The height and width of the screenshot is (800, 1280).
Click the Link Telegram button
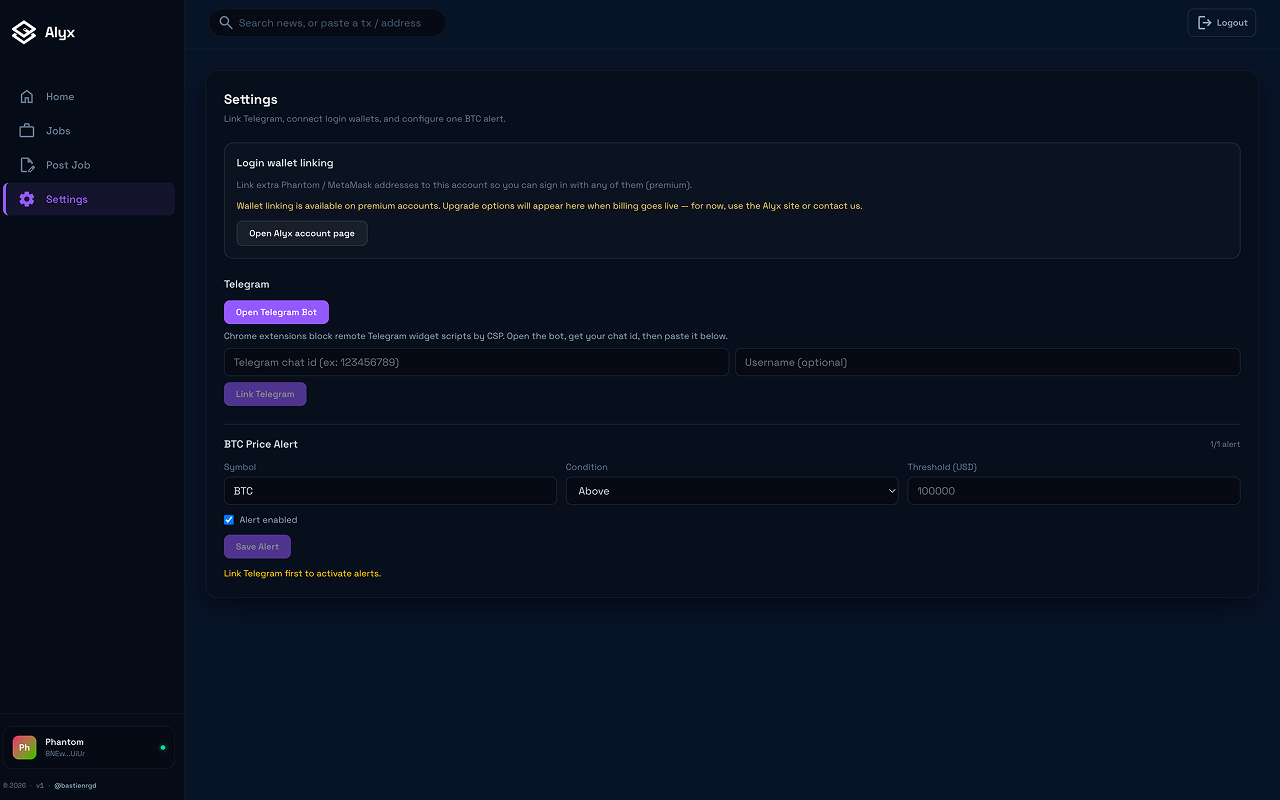[x=265, y=394]
